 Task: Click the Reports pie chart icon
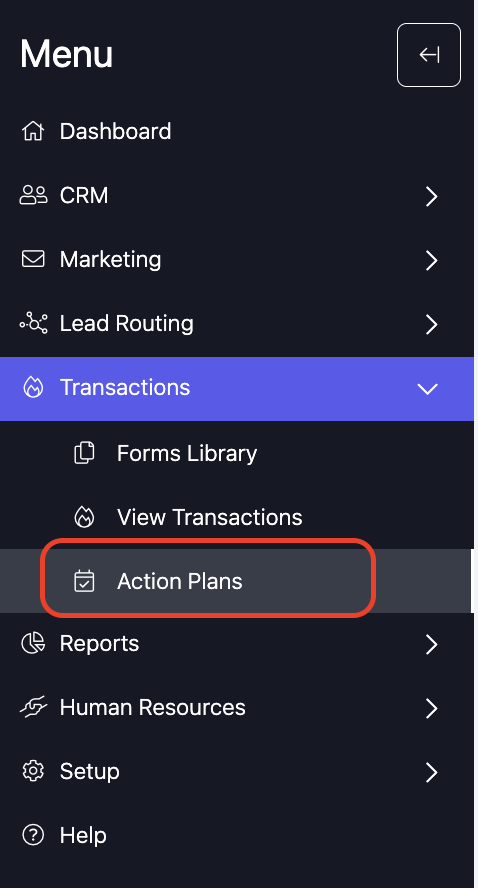coord(33,644)
